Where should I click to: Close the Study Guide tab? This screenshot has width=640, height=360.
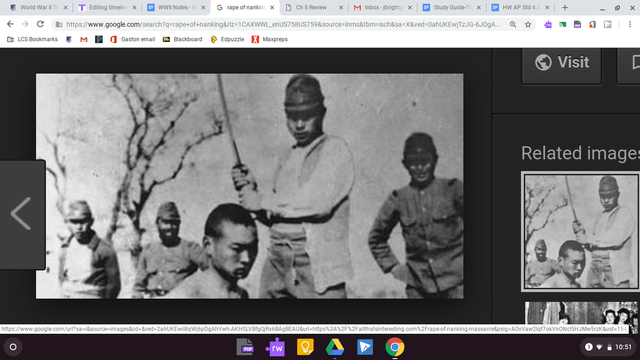tap(479, 7)
